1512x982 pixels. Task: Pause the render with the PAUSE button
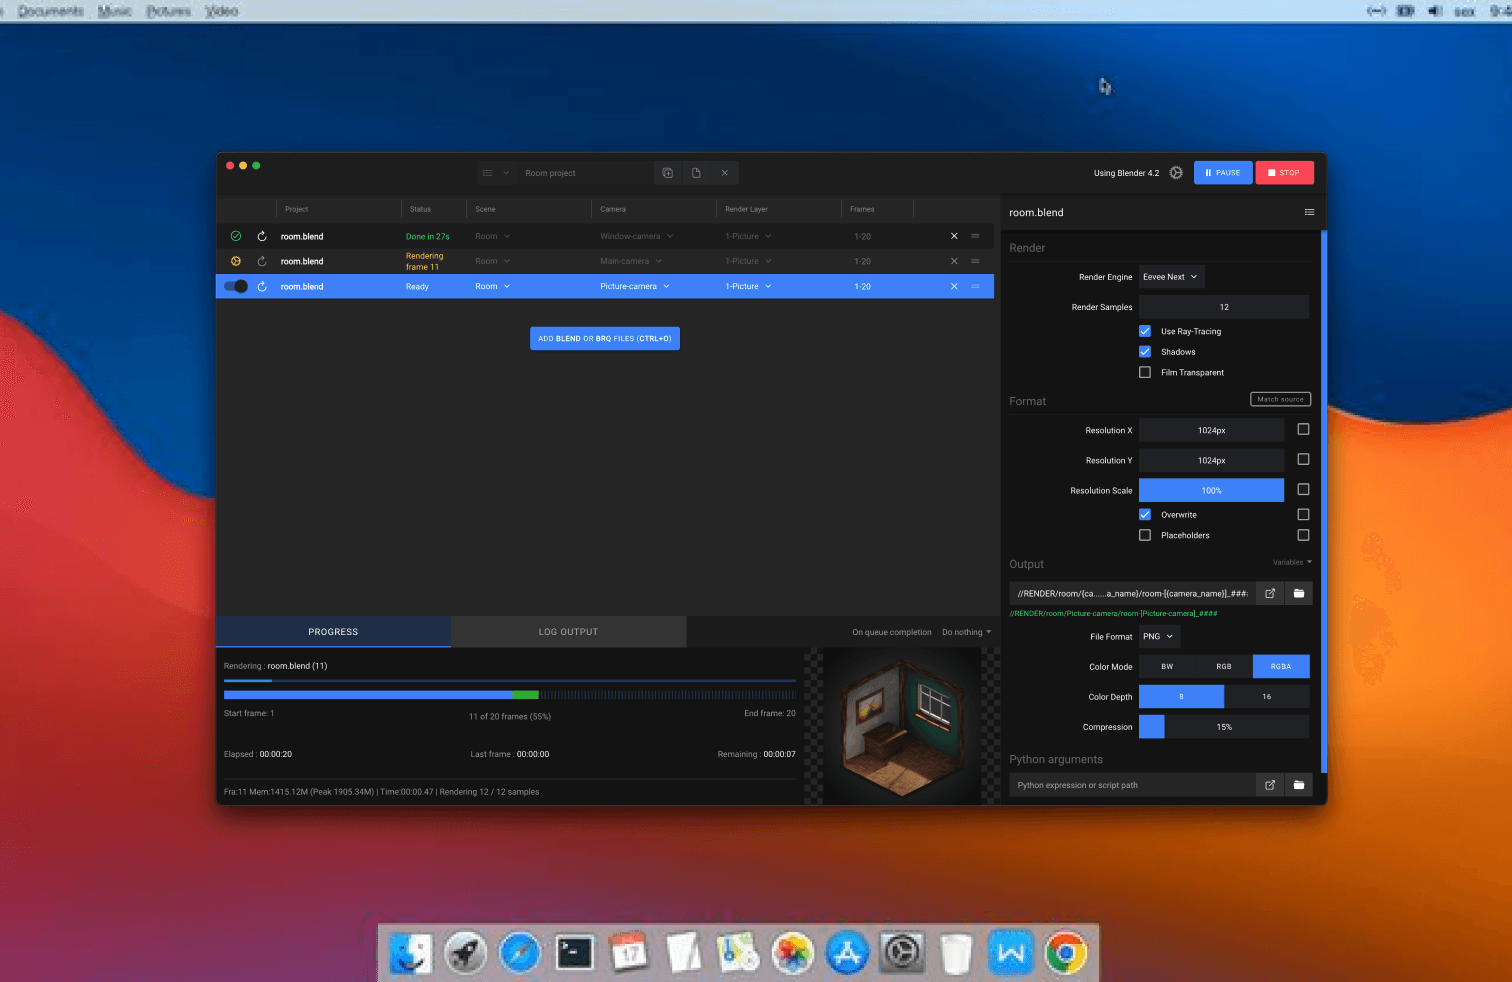point(1223,173)
